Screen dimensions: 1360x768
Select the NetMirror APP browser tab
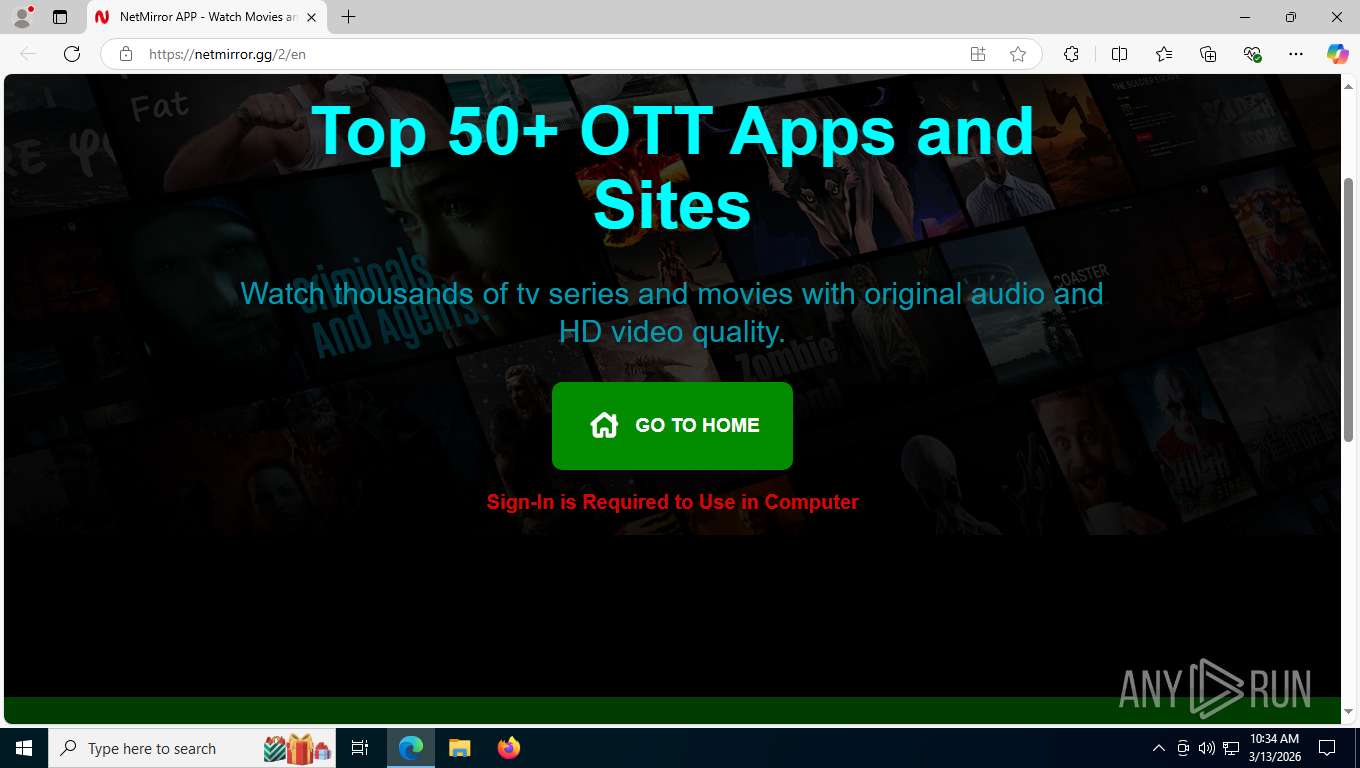(208, 17)
